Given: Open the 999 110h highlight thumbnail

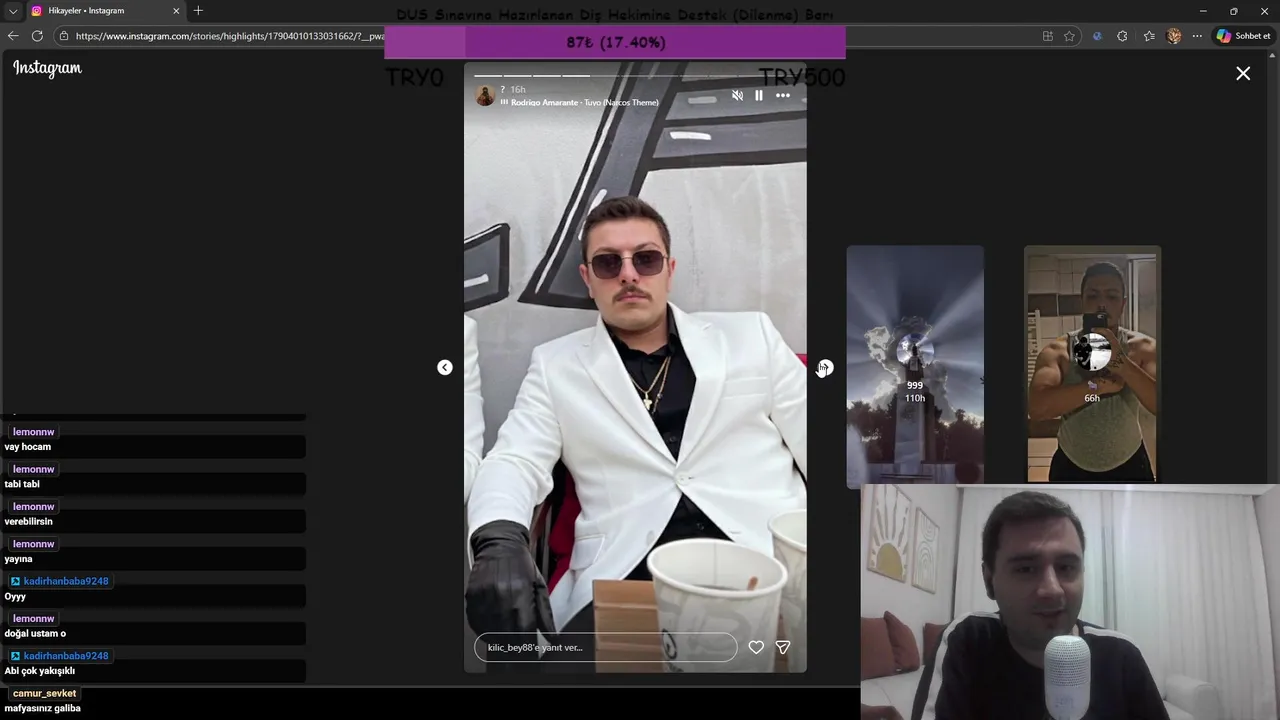Looking at the screenshot, I should 915,365.
